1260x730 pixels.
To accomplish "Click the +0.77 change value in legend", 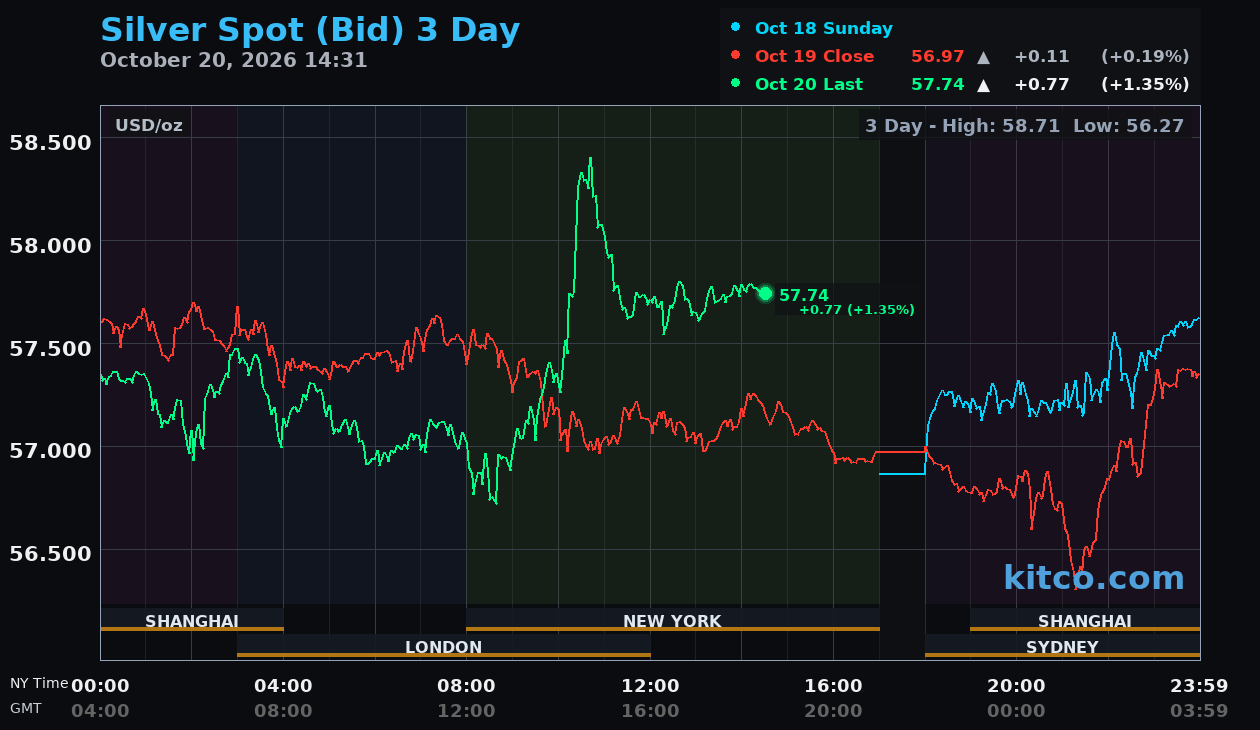I will pos(1041,84).
